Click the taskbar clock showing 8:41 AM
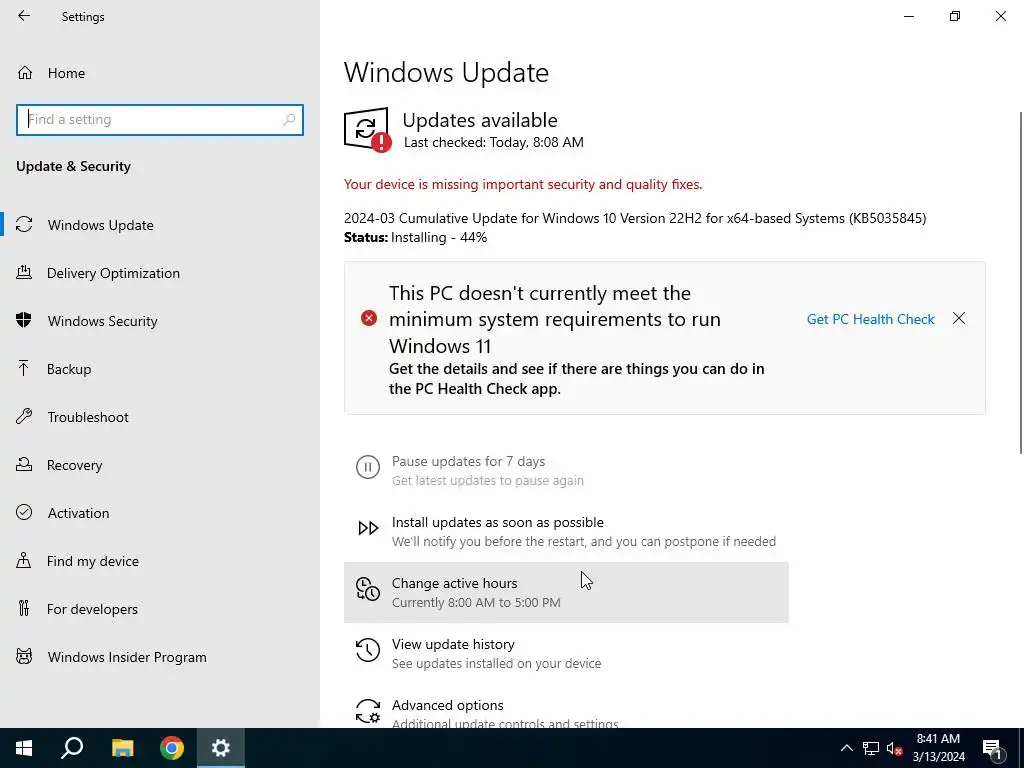Viewport: 1024px width, 768px height. [x=938, y=748]
